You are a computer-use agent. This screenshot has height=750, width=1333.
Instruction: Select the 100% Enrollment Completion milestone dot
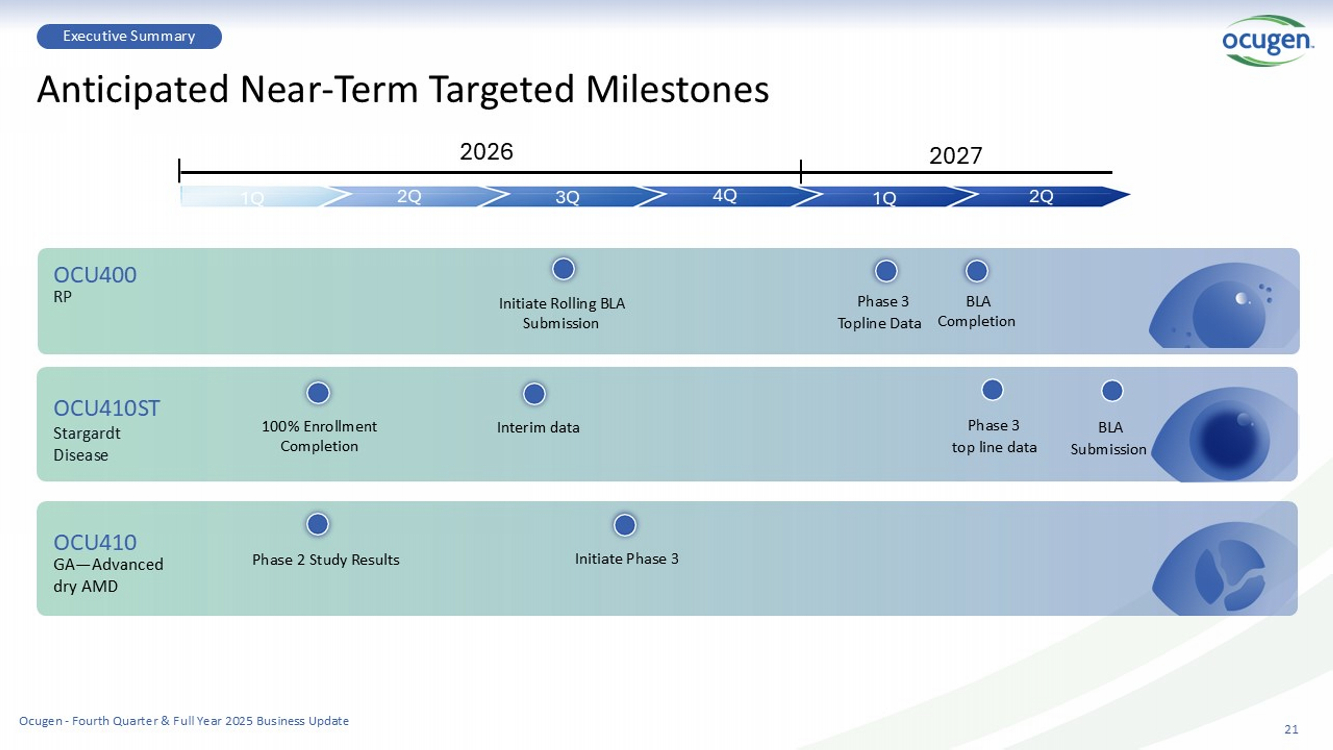[x=318, y=393]
